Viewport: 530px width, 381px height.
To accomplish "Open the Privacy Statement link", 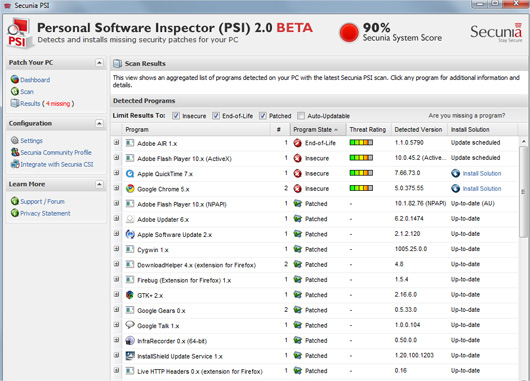I will click(45, 213).
